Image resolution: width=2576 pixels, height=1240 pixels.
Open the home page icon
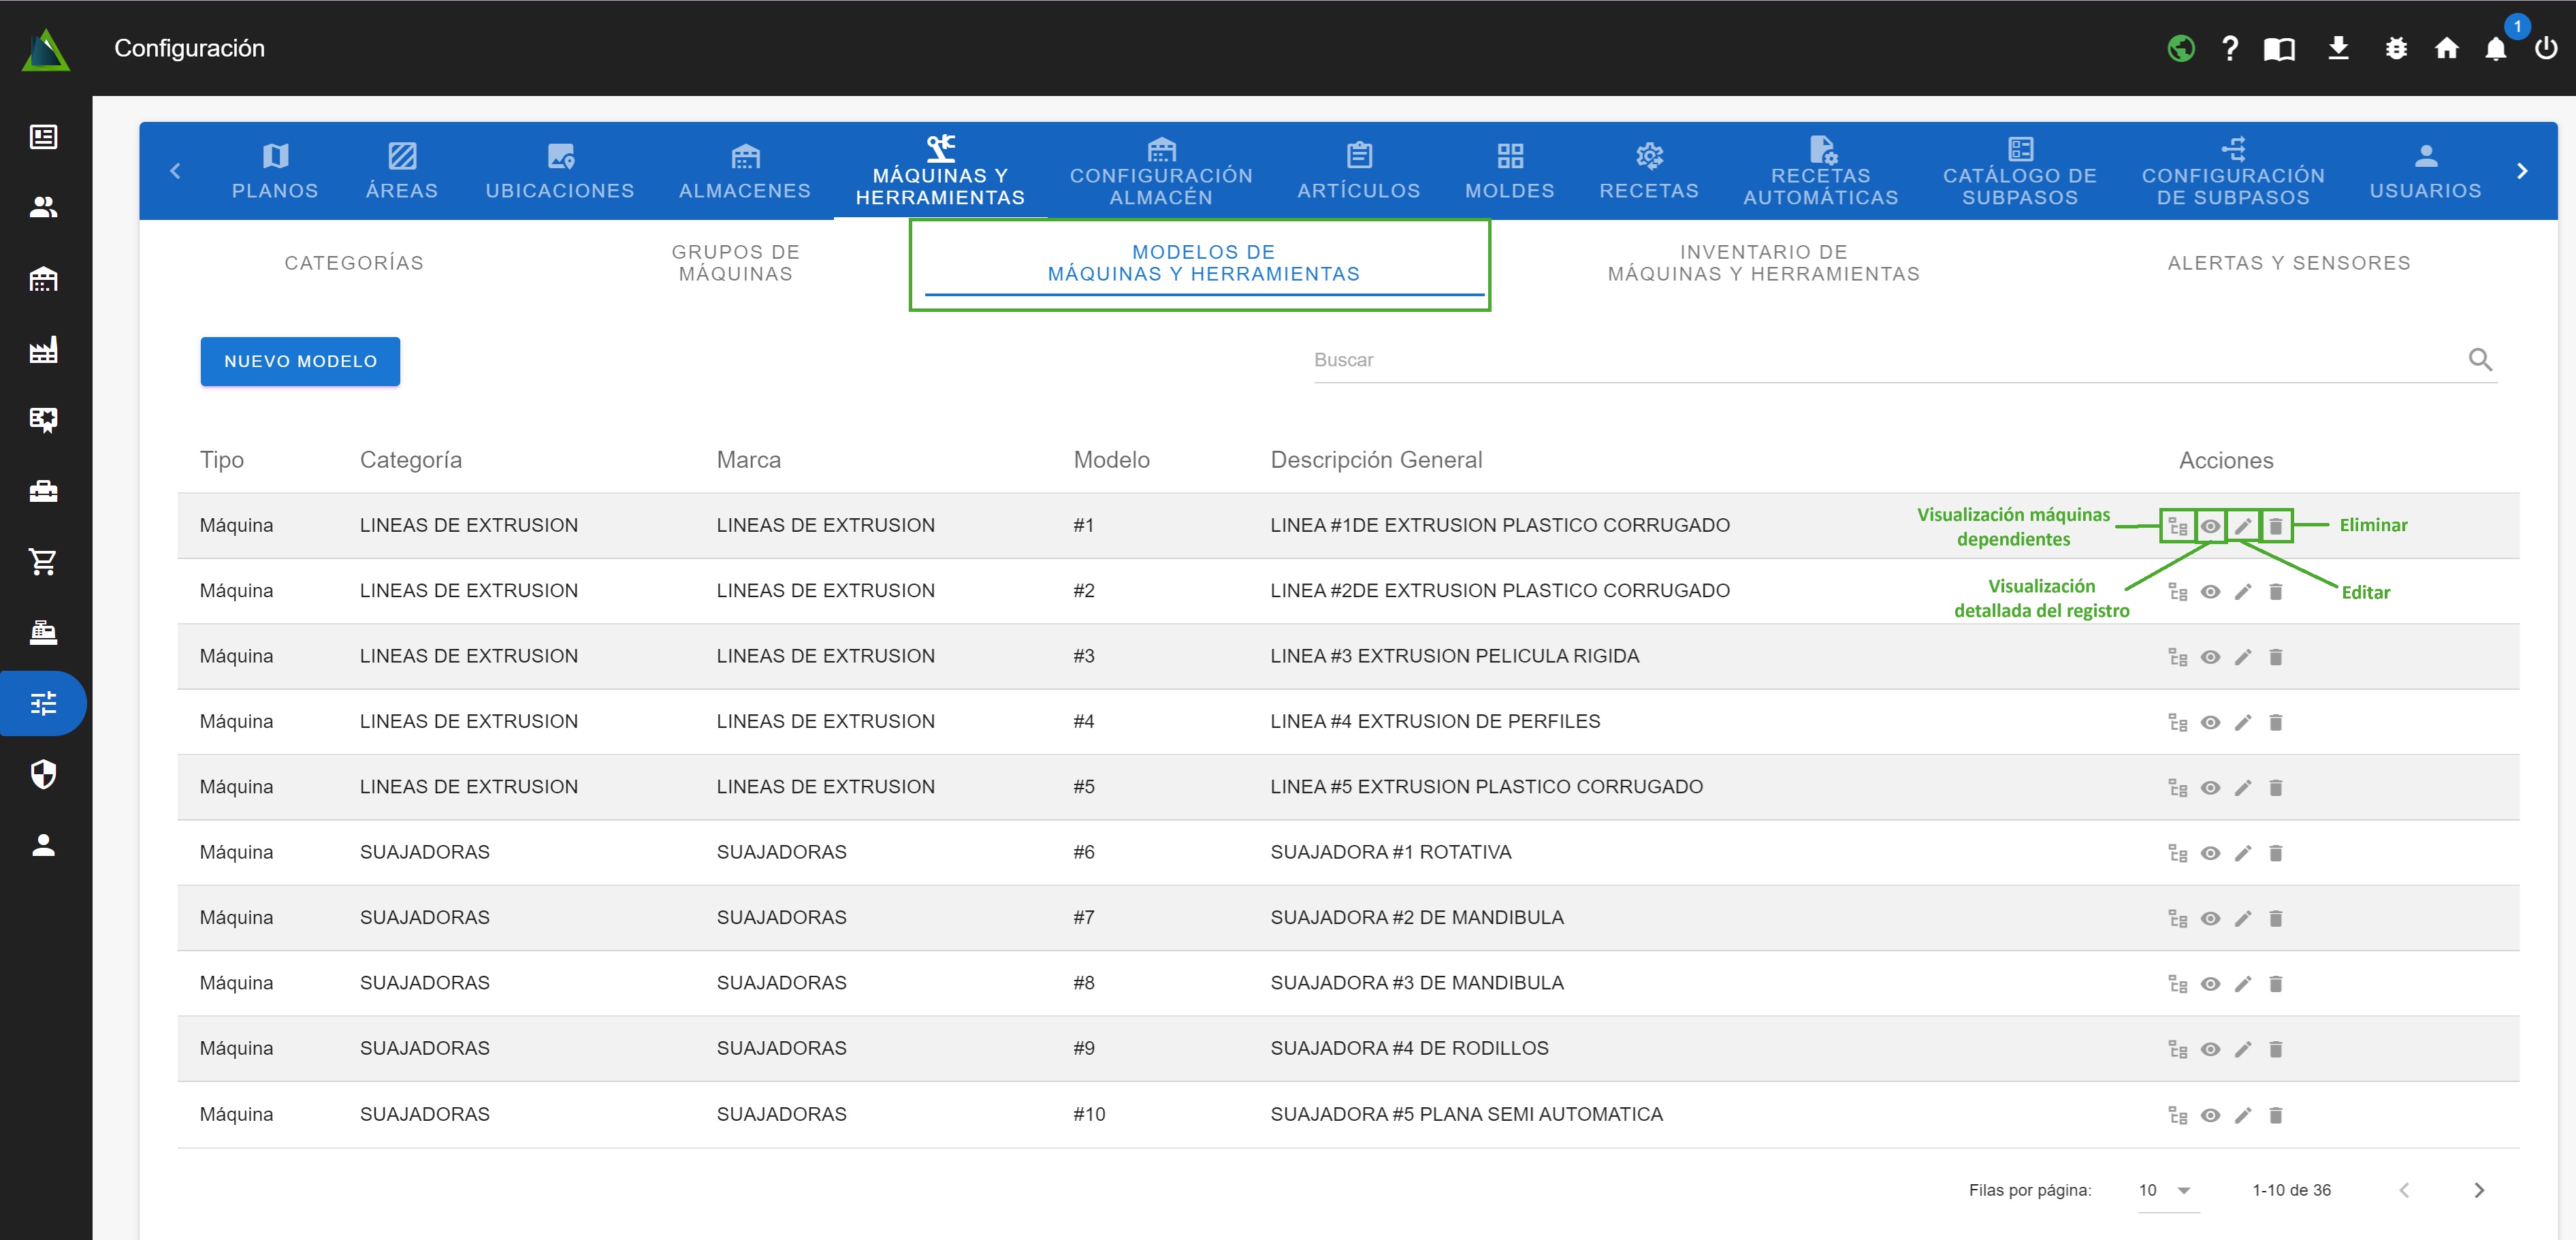click(2446, 48)
